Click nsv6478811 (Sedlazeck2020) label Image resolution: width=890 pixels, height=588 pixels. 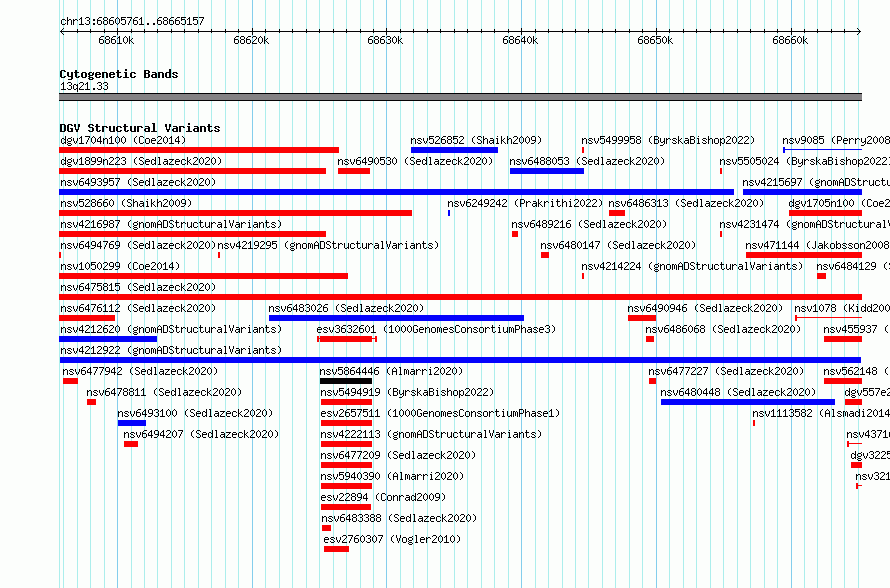click(164, 392)
